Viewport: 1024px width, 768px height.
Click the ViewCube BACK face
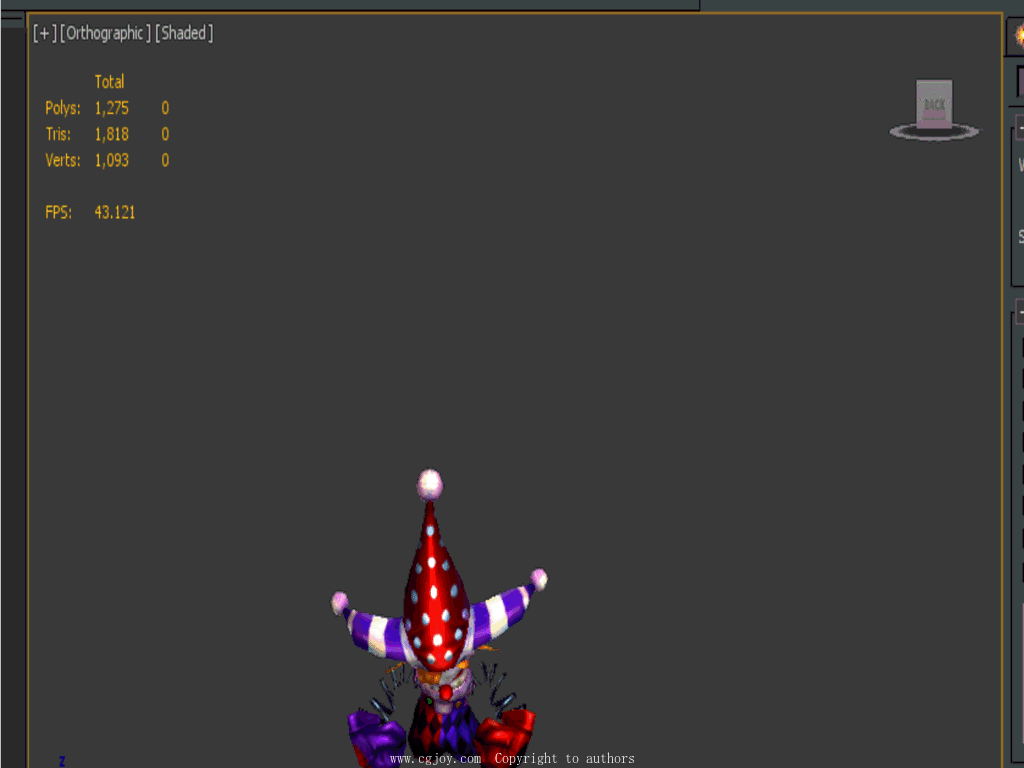(934, 104)
